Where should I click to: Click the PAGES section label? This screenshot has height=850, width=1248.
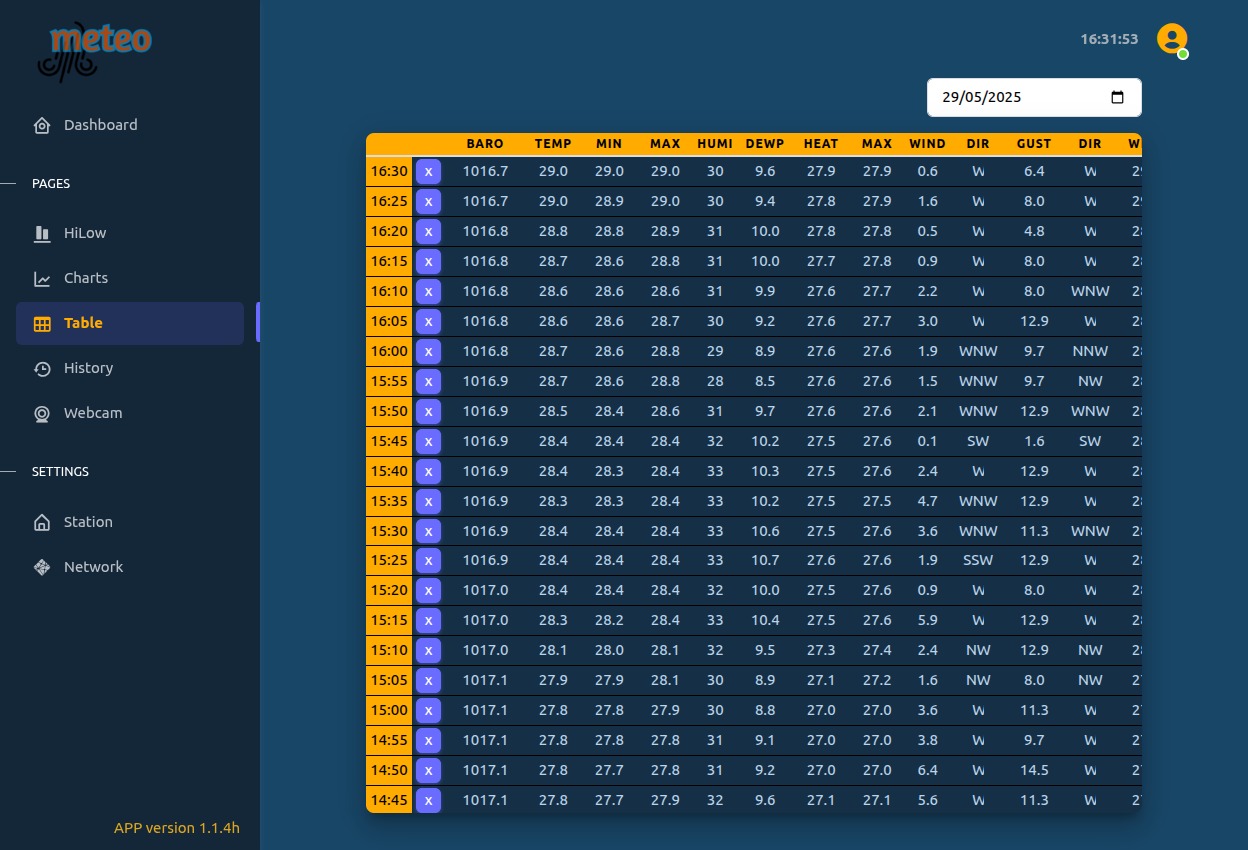(x=51, y=184)
